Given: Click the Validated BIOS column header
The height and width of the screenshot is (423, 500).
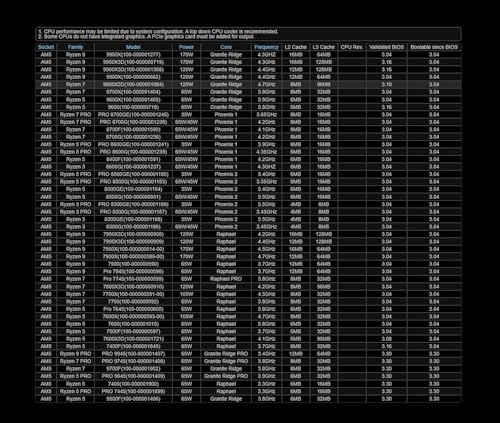Looking at the screenshot, I should [386, 47].
